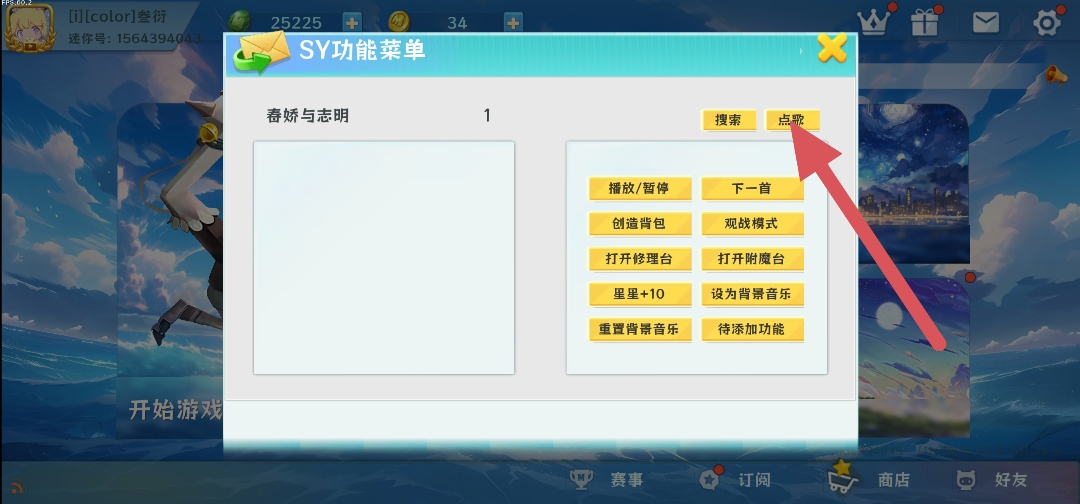The width and height of the screenshot is (1080, 504).
Task: Click the green gem currency icon
Action: click(240, 21)
